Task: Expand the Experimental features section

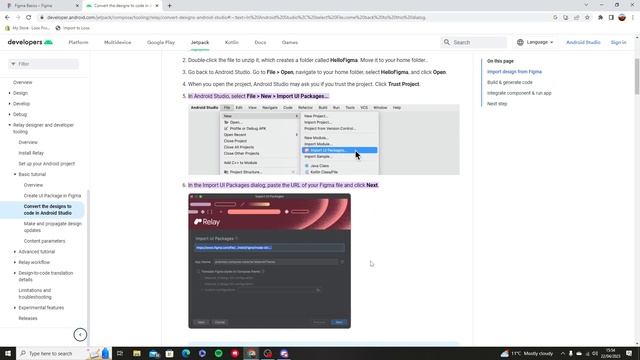Action: point(15,308)
